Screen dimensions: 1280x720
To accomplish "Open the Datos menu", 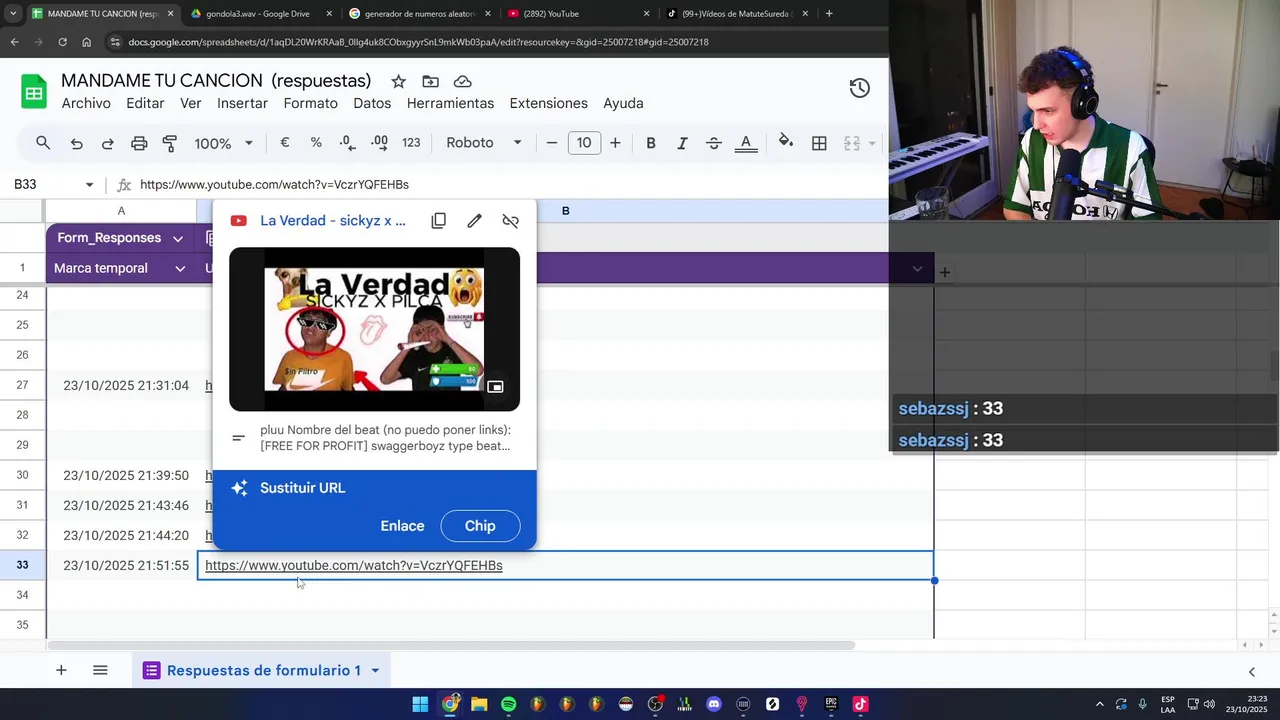I will pyautogui.click(x=372, y=103).
